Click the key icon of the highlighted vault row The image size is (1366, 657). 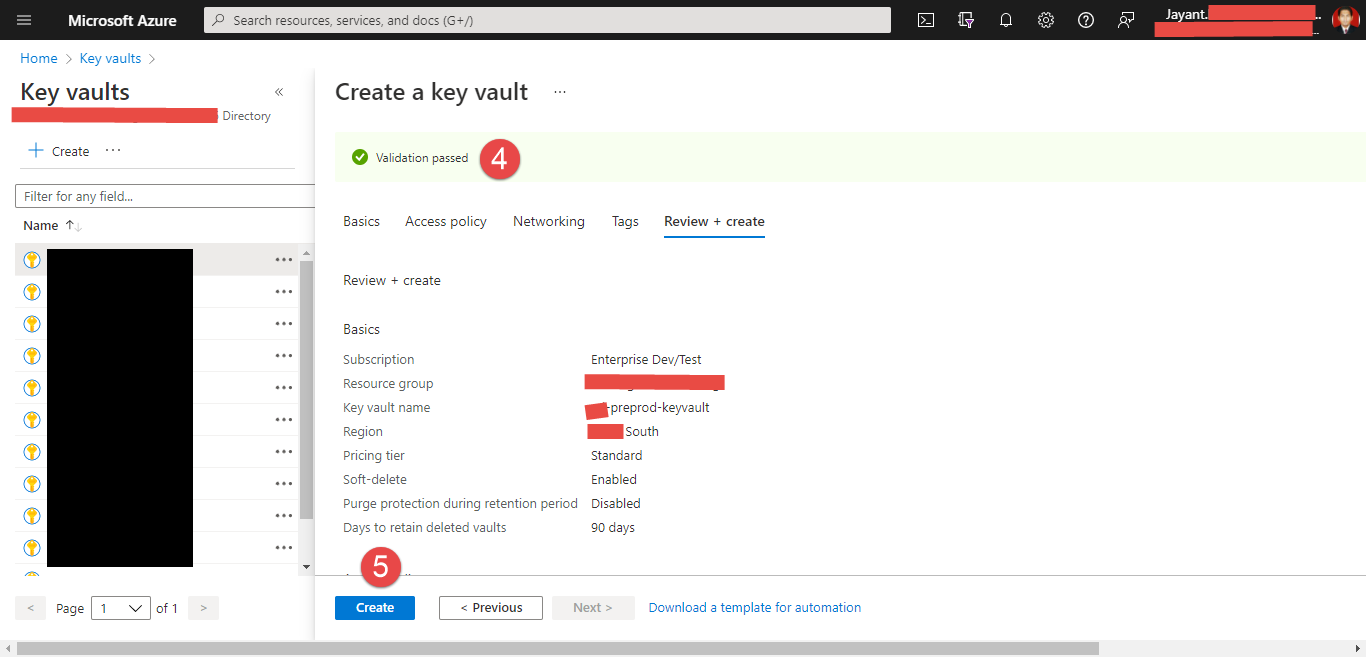point(32,260)
